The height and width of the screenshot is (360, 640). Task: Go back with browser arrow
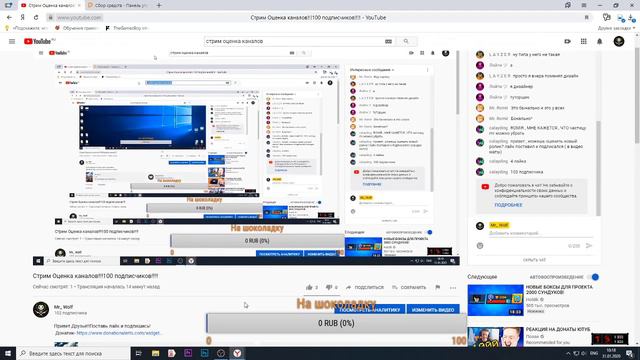tap(9, 18)
